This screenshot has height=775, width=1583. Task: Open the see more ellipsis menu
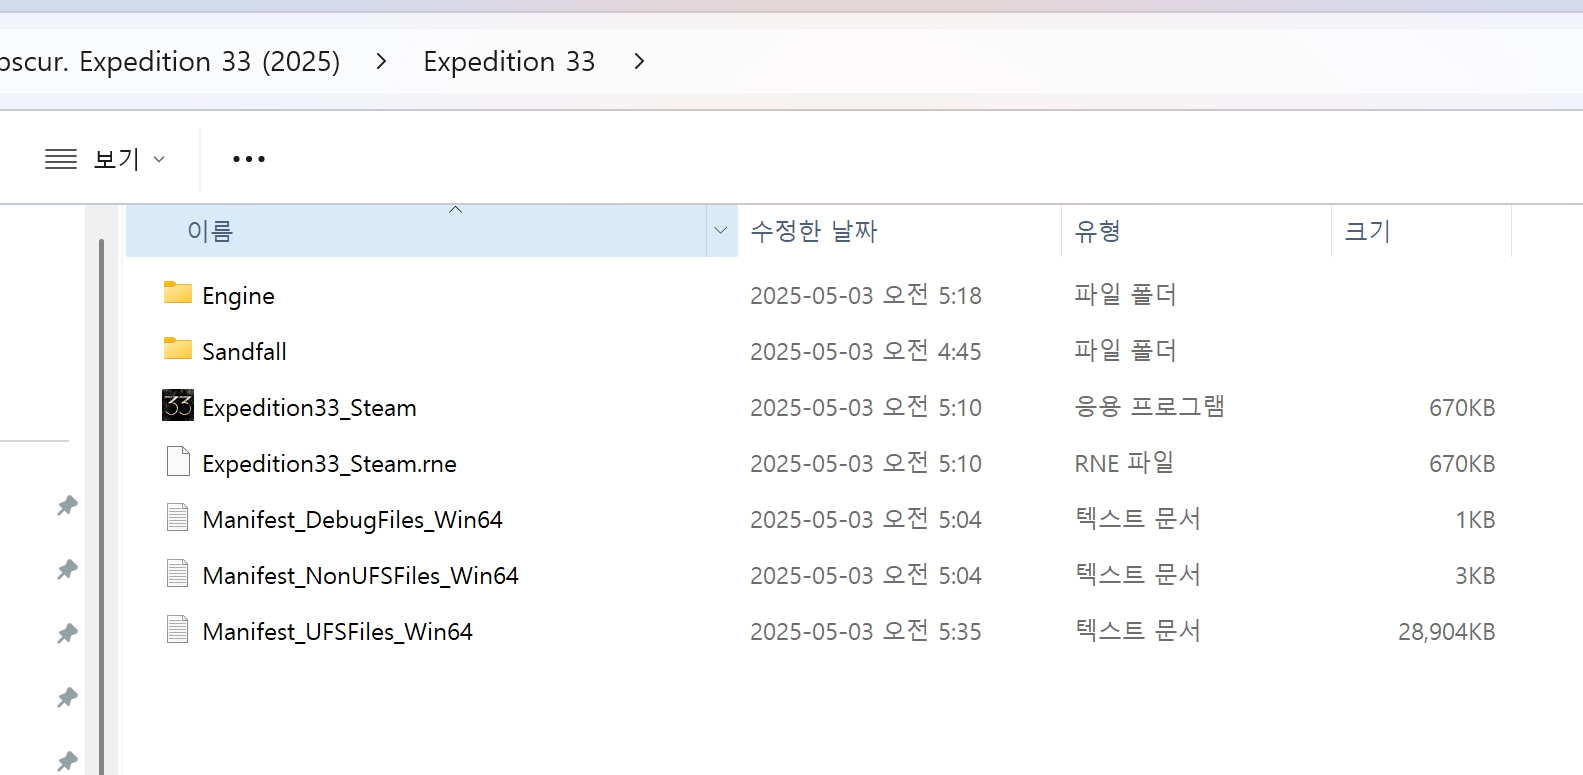248,159
